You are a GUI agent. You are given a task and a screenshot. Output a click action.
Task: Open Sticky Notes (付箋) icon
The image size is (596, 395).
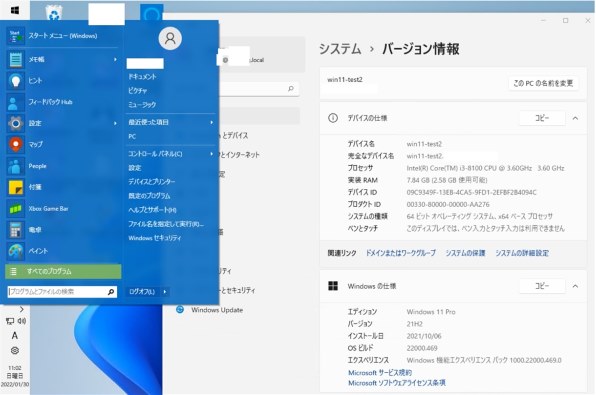[16, 187]
